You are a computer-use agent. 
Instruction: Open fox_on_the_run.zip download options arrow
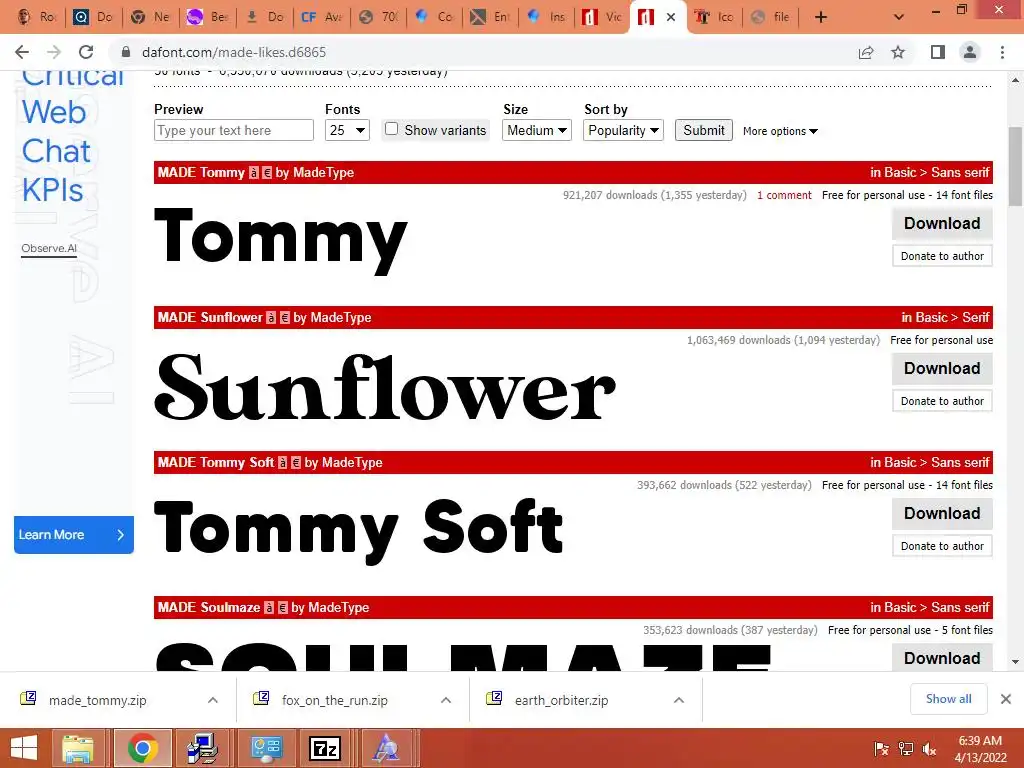coord(446,700)
